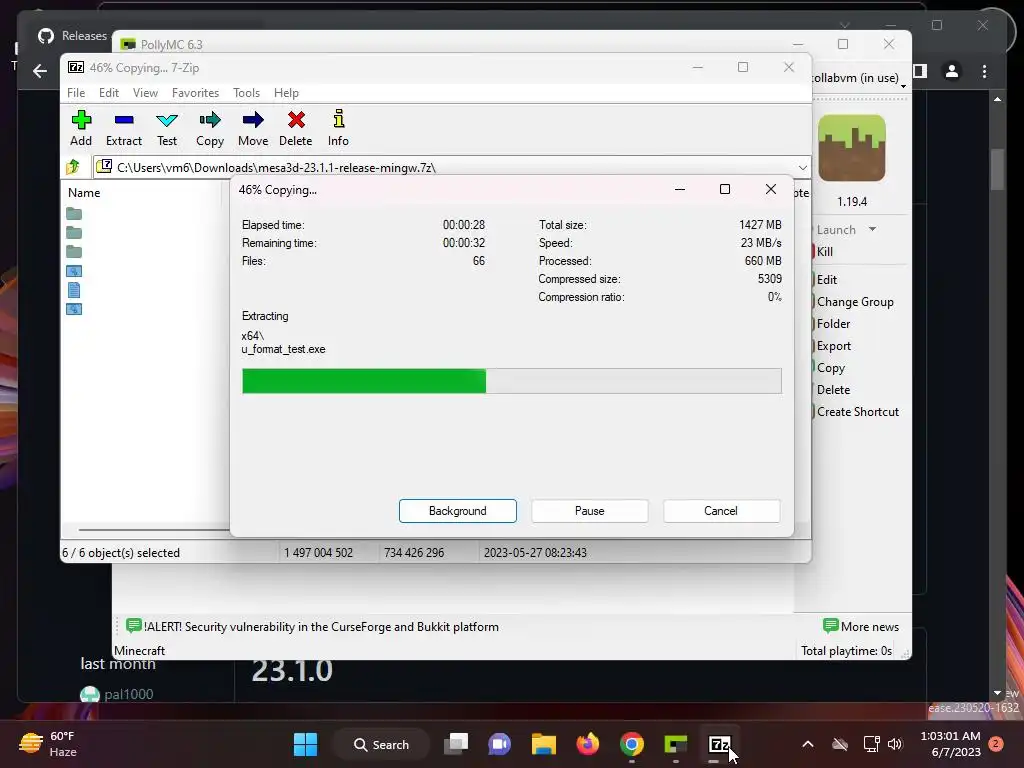Open the View menu
1024x768 pixels.
(145, 93)
